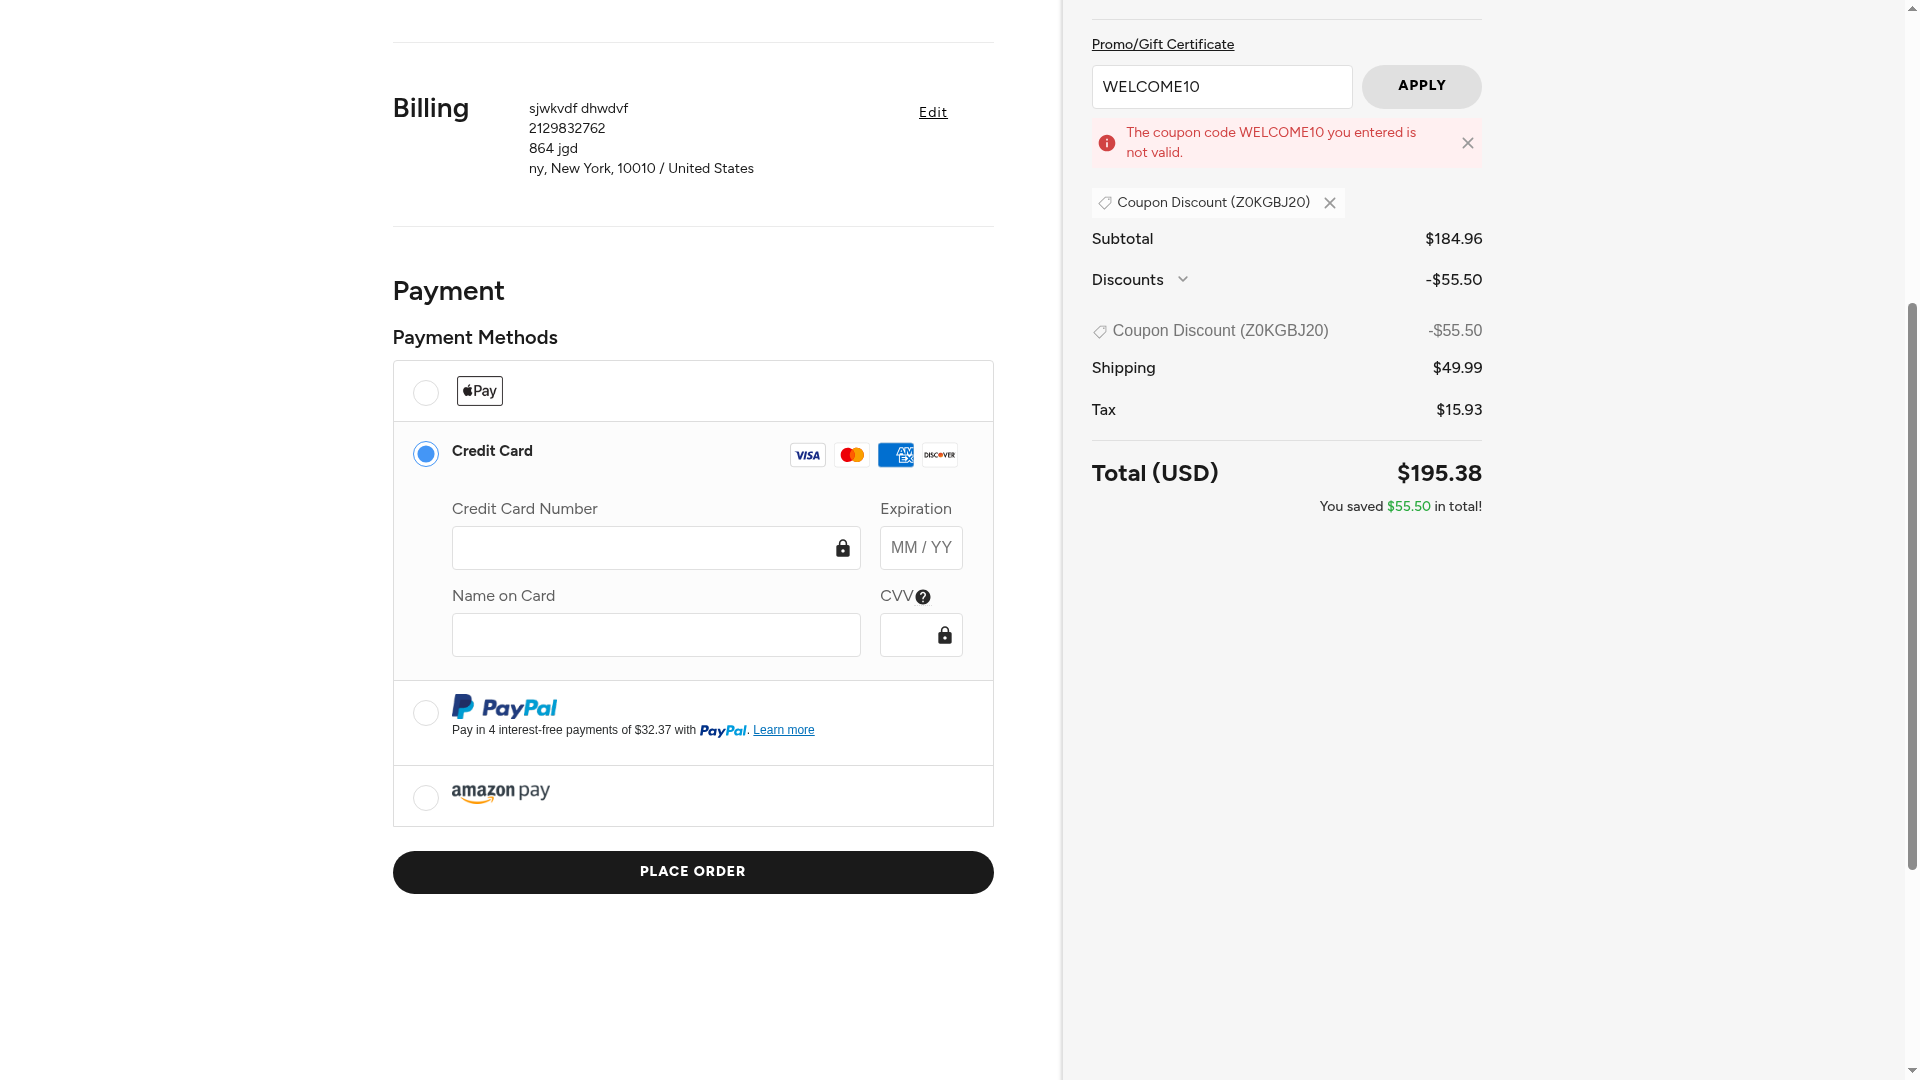Click the Visa card icon

807,455
